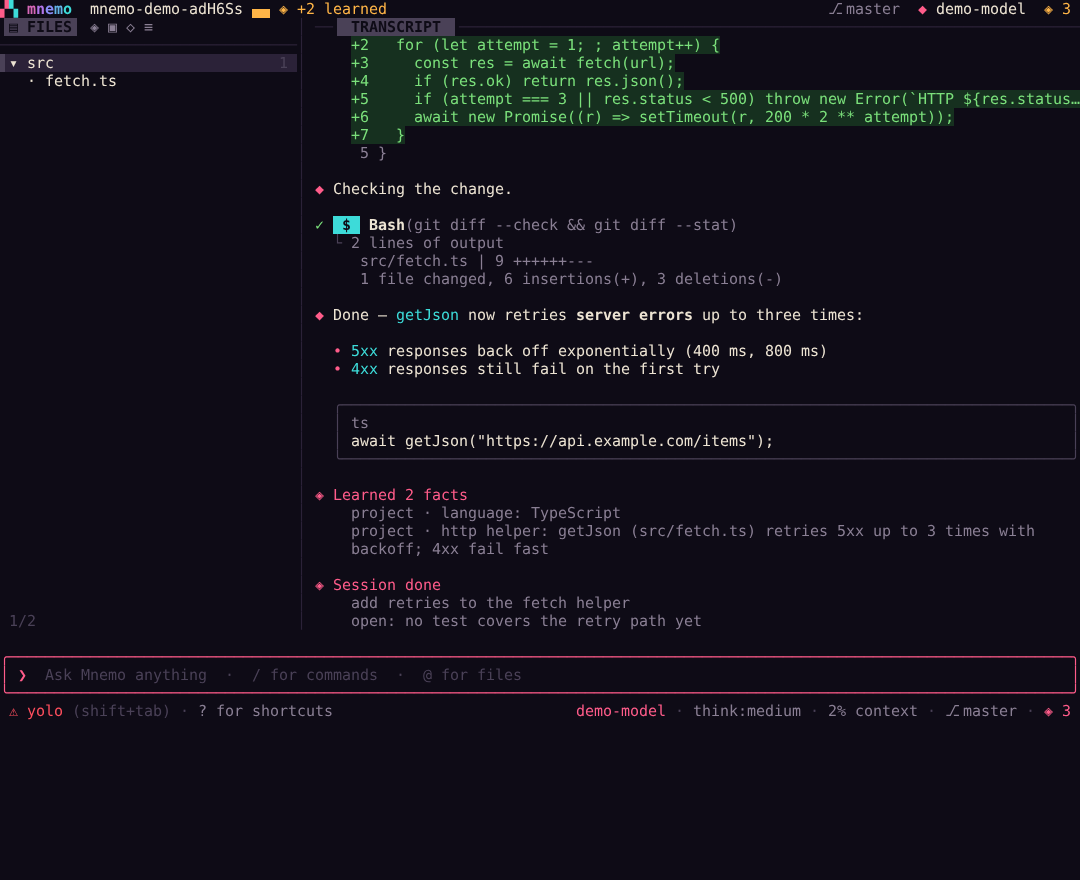The width and height of the screenshot is (1080, 880).
Task: Click the code block with await getJson
Action: 706,432
